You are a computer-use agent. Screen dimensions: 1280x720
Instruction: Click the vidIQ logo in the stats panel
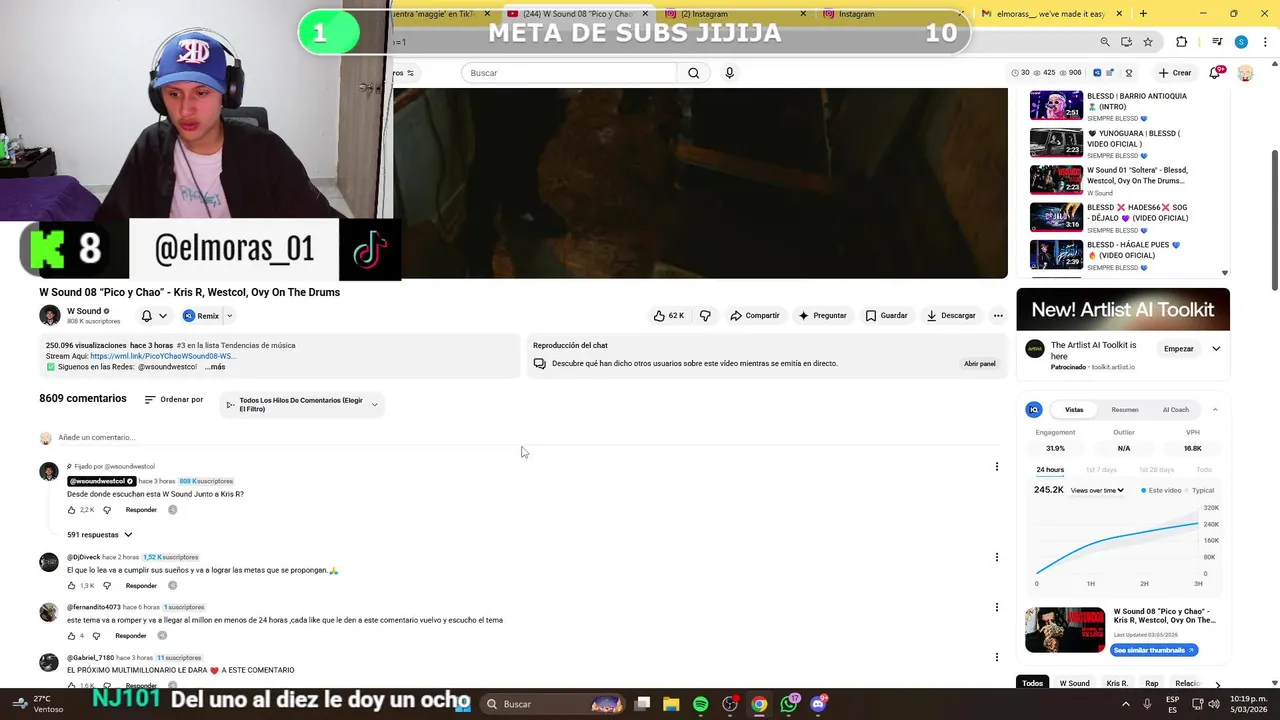tap(1034, 409)
